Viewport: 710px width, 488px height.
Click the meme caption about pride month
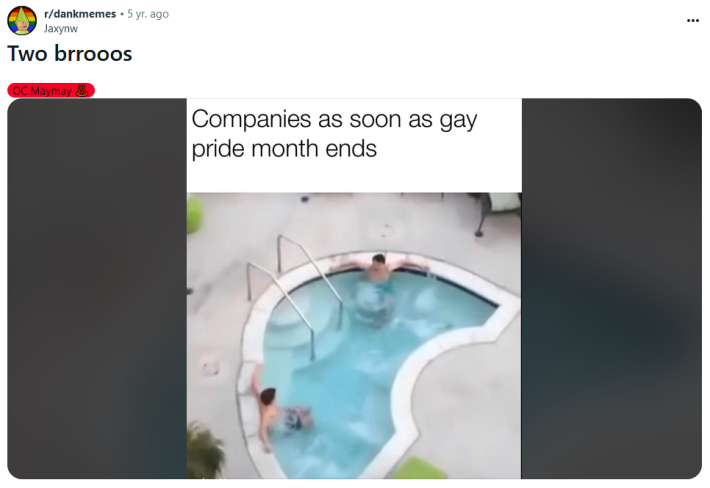tap(334, 134)
